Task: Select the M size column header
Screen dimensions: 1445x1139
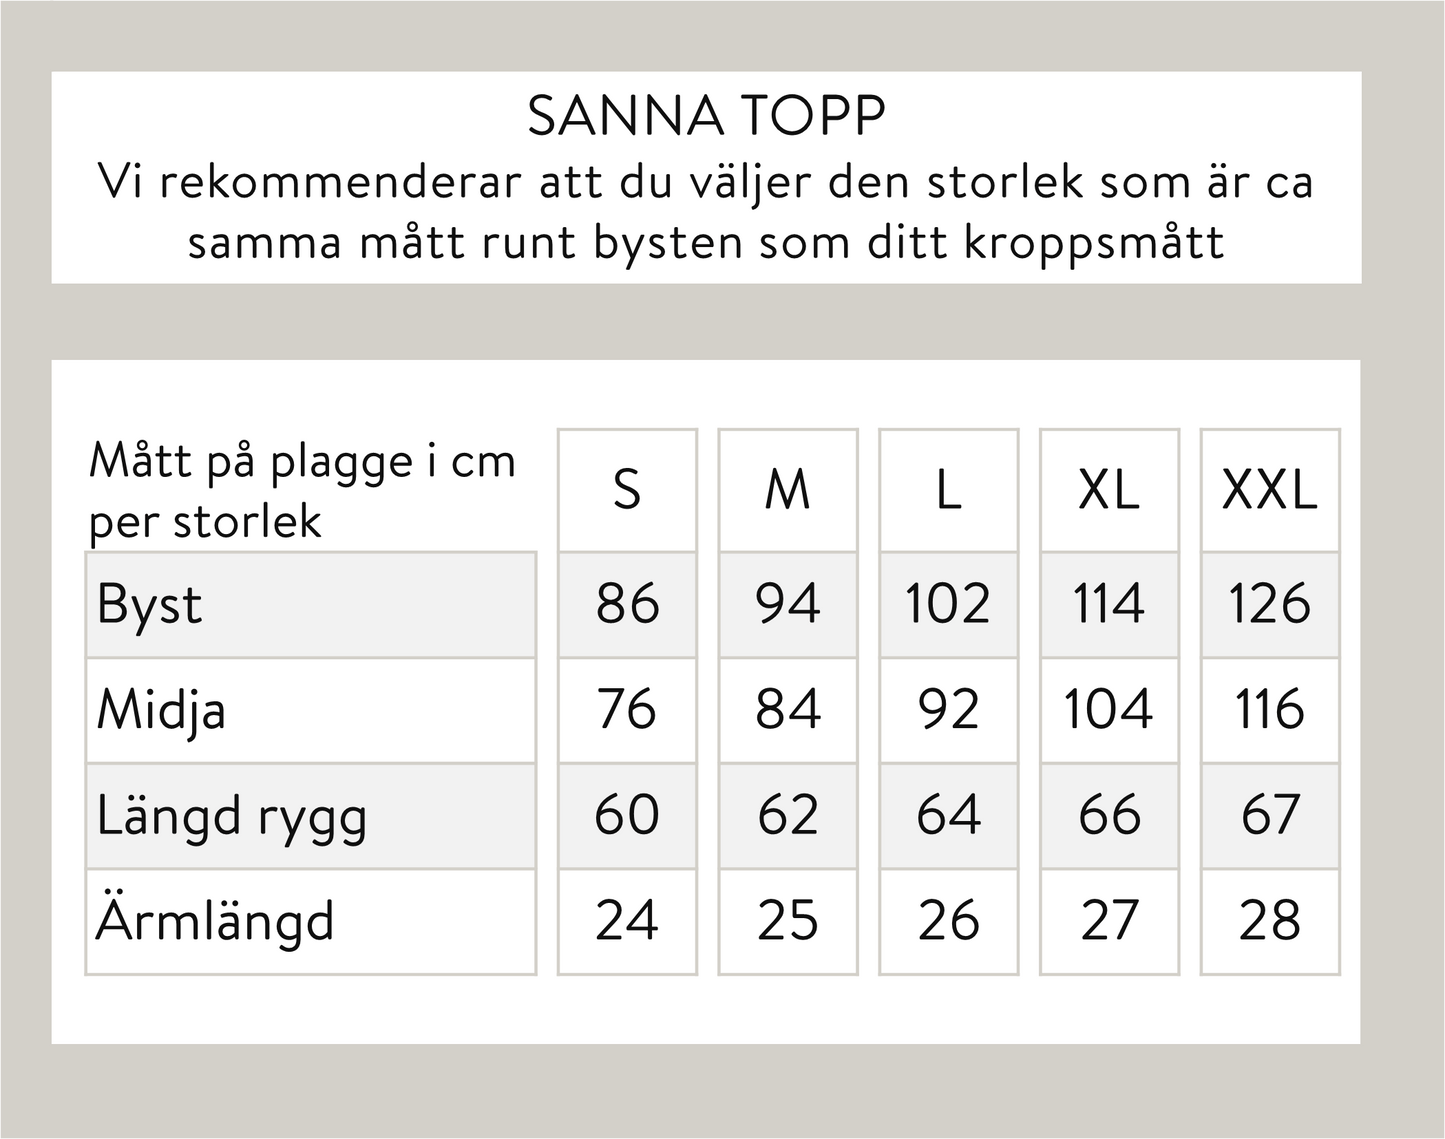Action: pos(788,491)
